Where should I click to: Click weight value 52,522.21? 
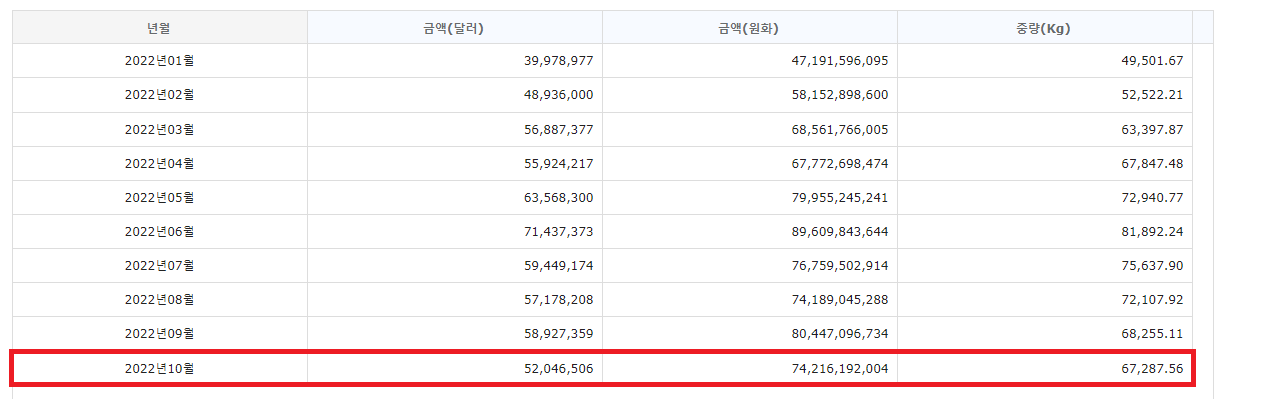coord(1153,95)
